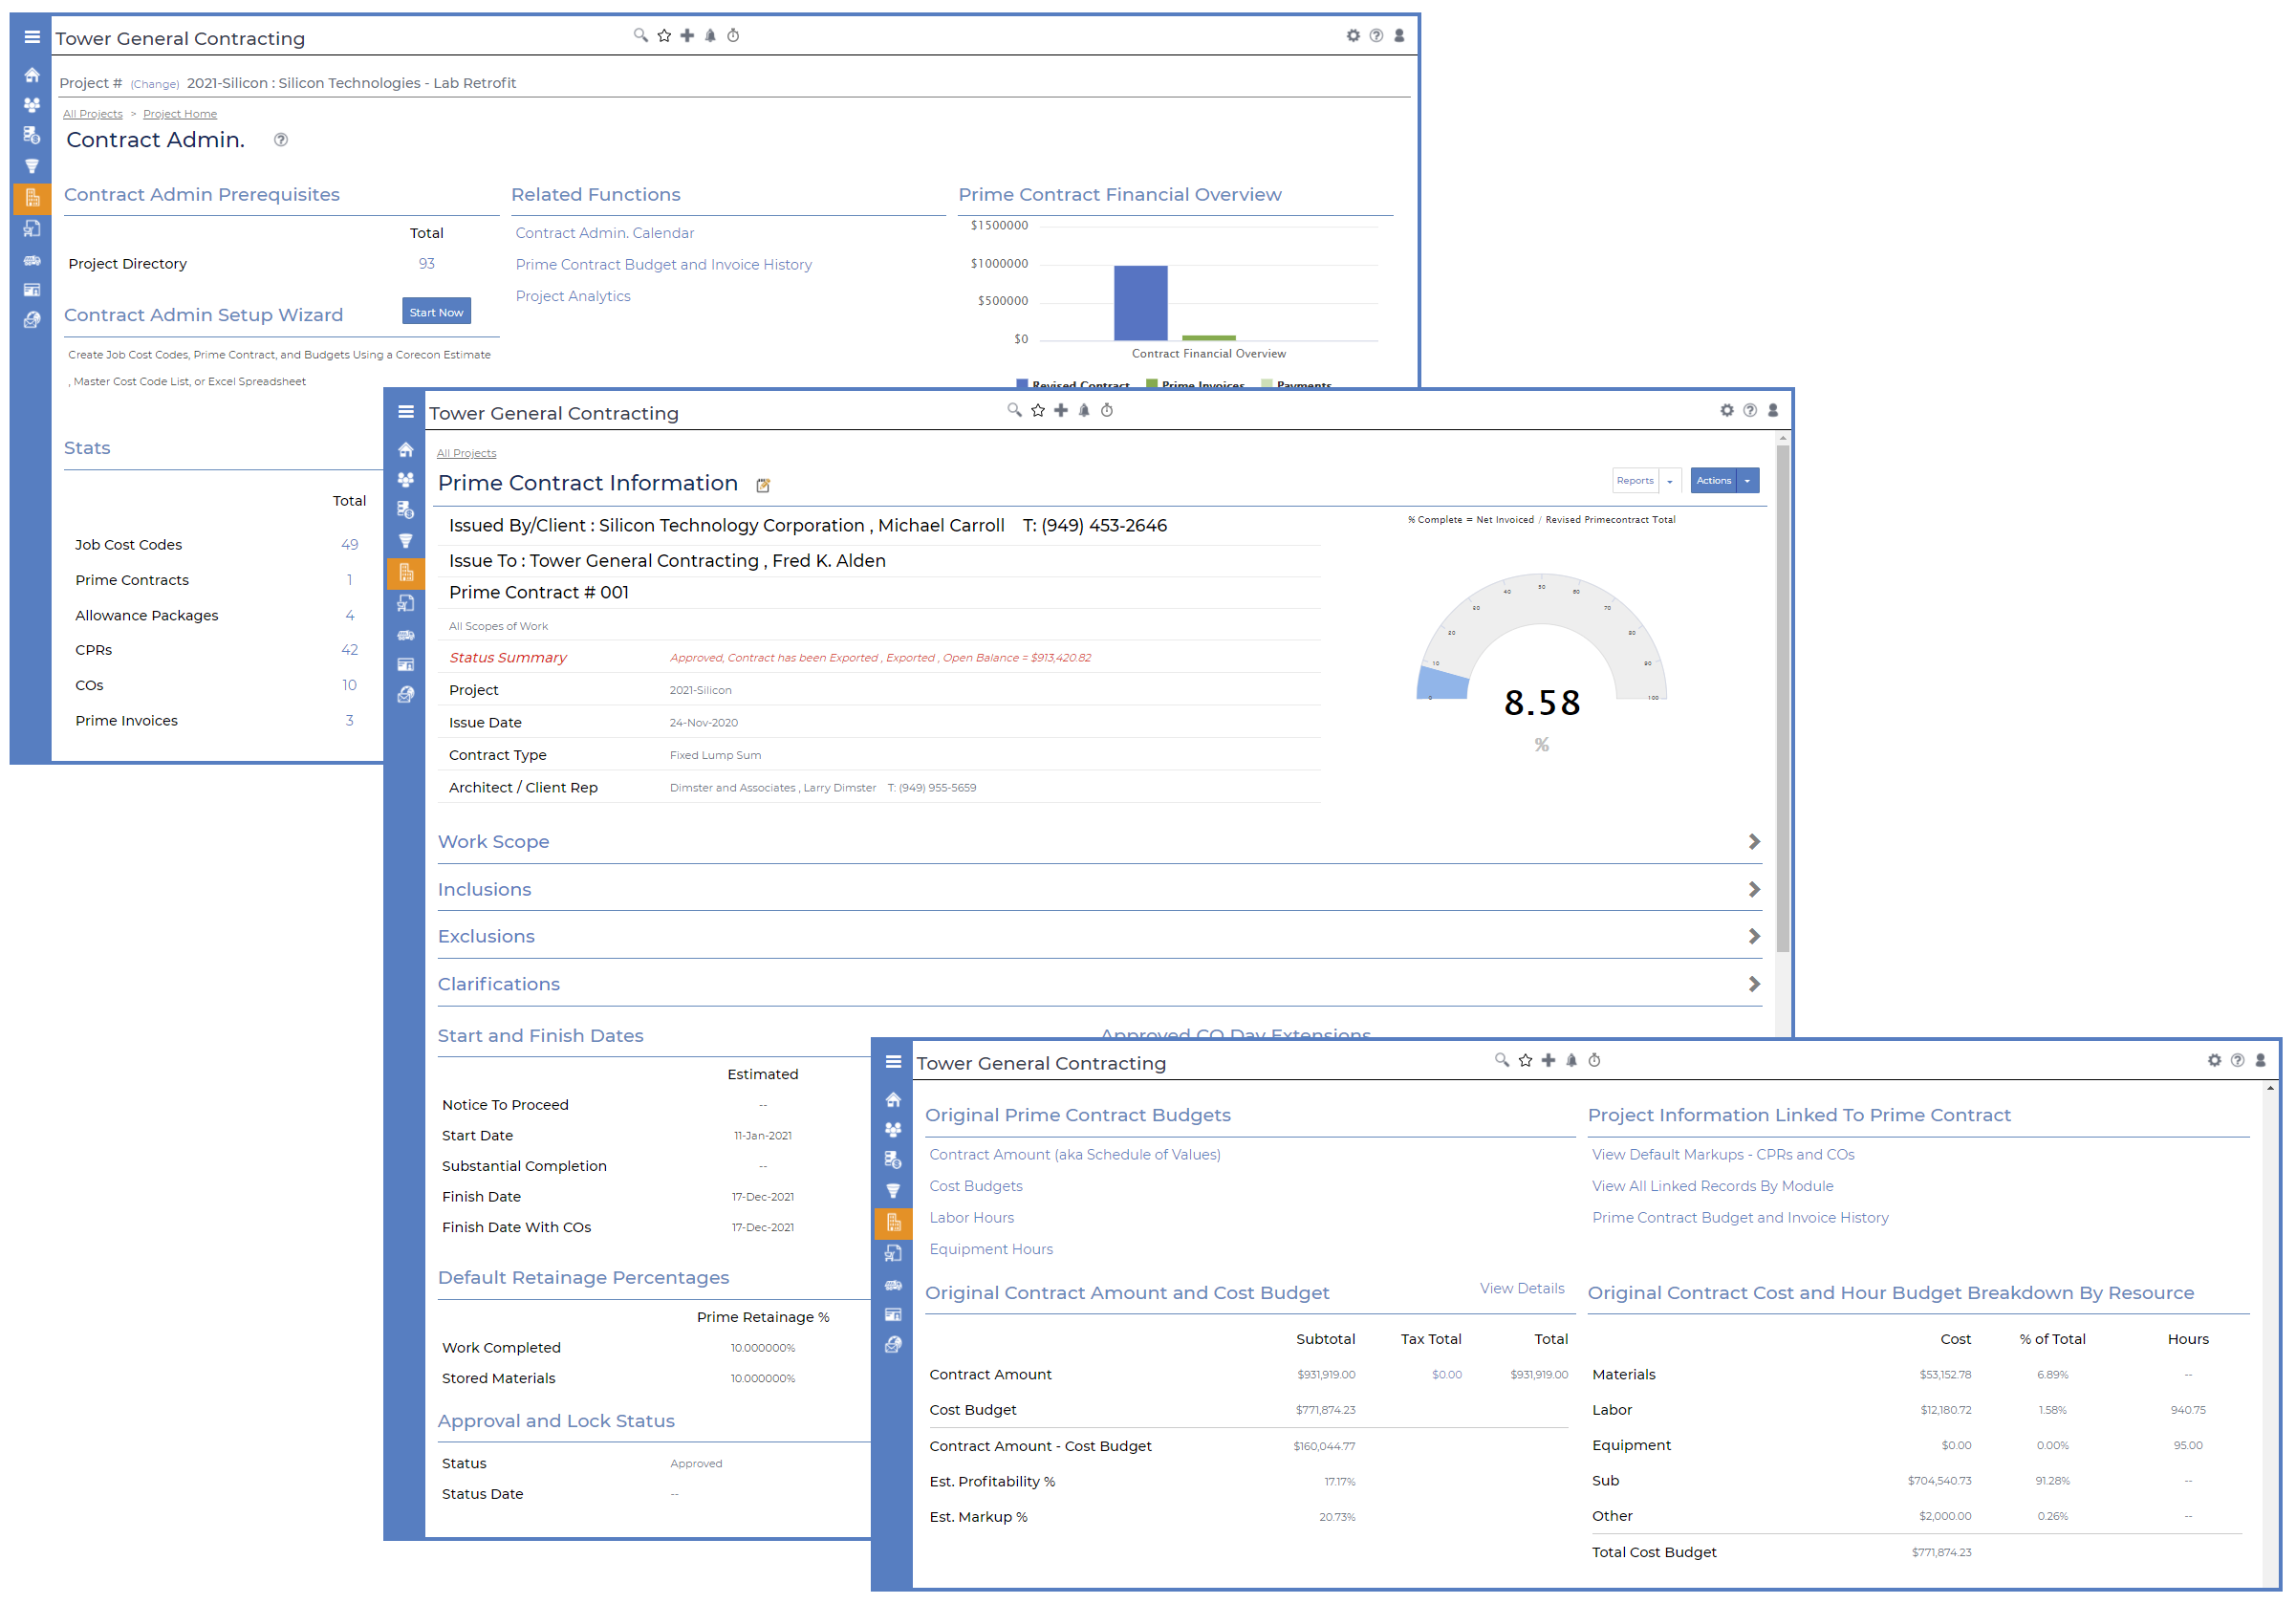The height and width of the screenshot is (1604, 2296).
Task: Click the notification bell in bottom window
Action: pyautogui.click(x=1571, y=1060)
